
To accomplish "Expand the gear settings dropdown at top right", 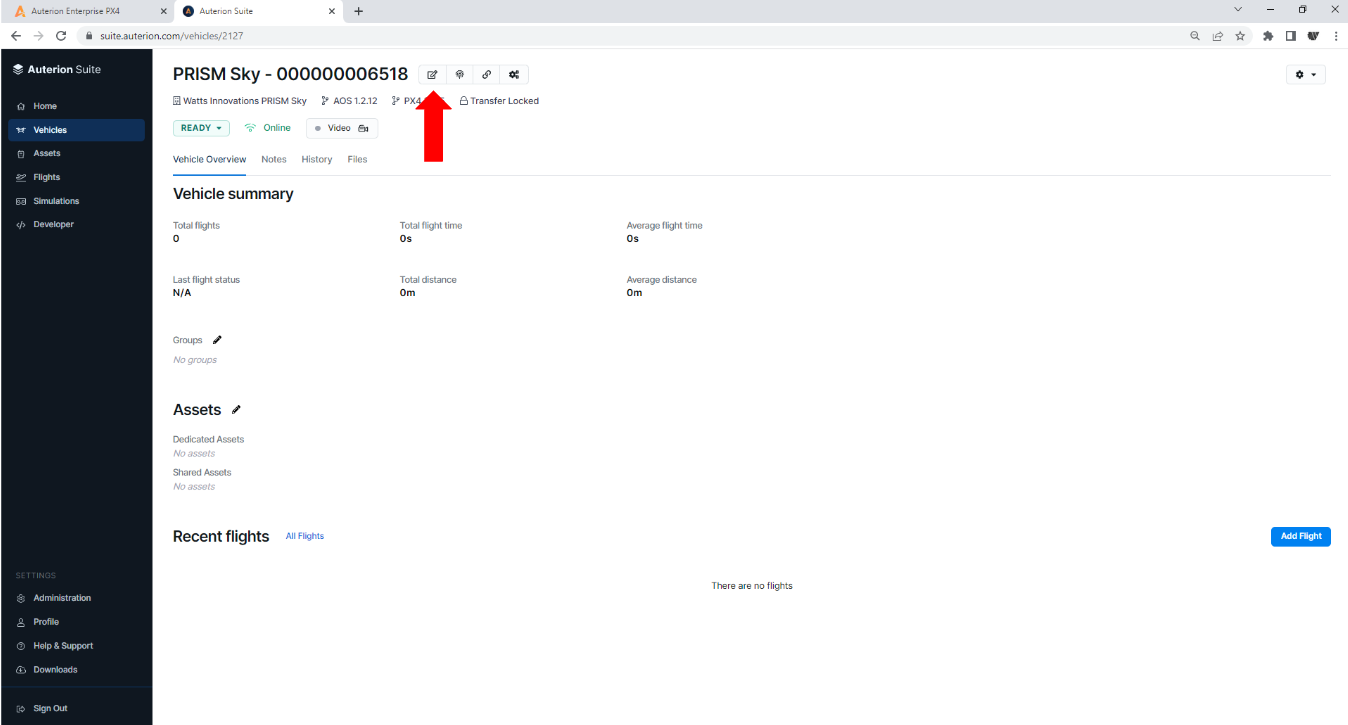I will pyautogui.click(x=1305, y=75).
